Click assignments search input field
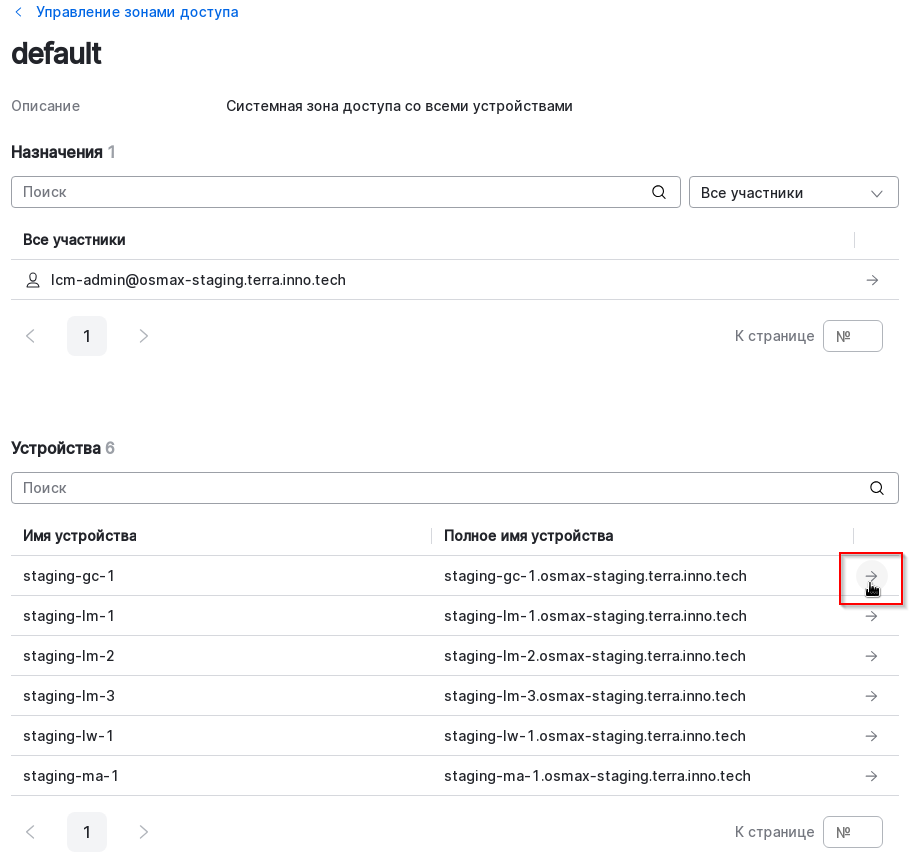This screenshot has height=862, width=912. [330, 192]
